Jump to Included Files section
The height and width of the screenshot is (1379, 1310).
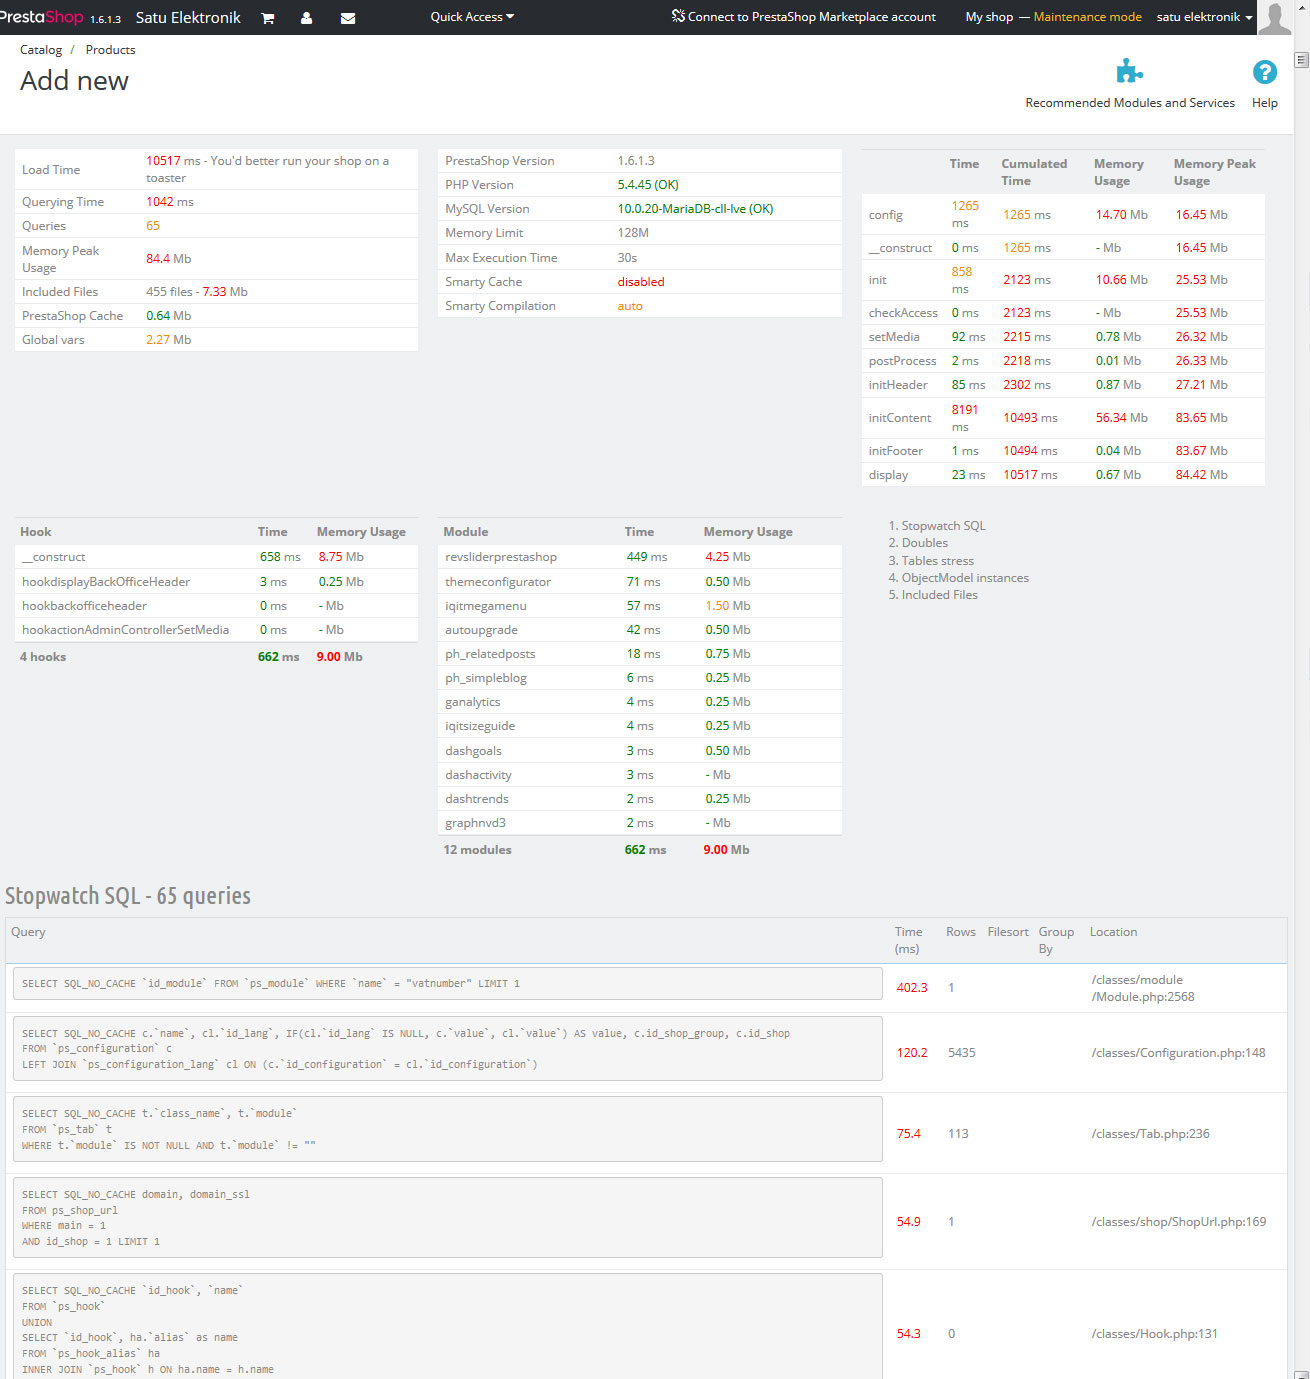point(939,595)
